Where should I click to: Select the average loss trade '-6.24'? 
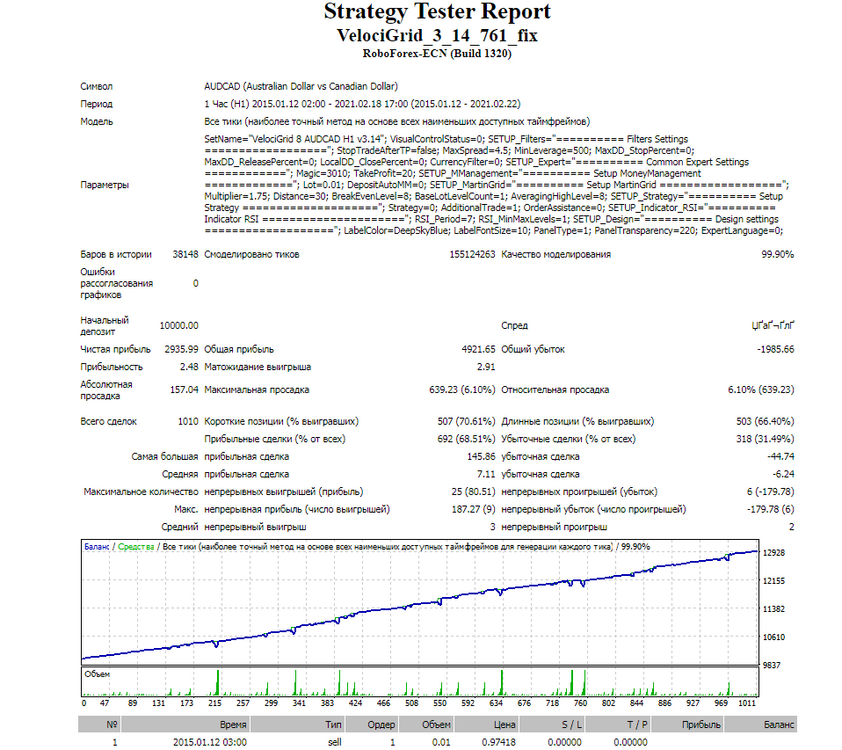(x=783, y=475)
